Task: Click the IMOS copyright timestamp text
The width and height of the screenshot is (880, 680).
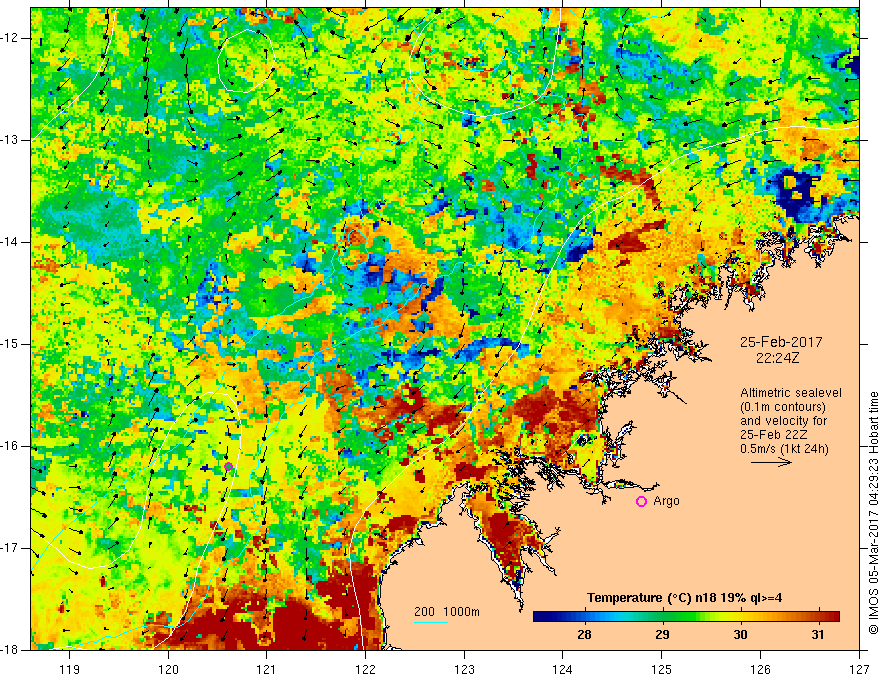Action: click(x=873, y=513)
